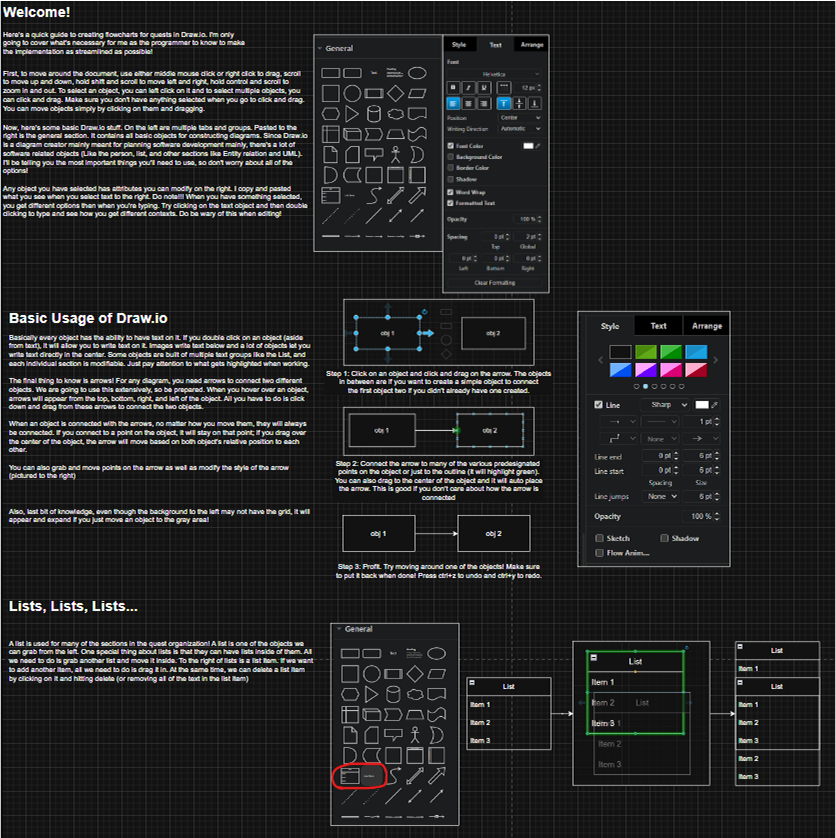Pick the diamond shape in the General palette beside the font panel
The image size is (836, 838).
(395, 93)
